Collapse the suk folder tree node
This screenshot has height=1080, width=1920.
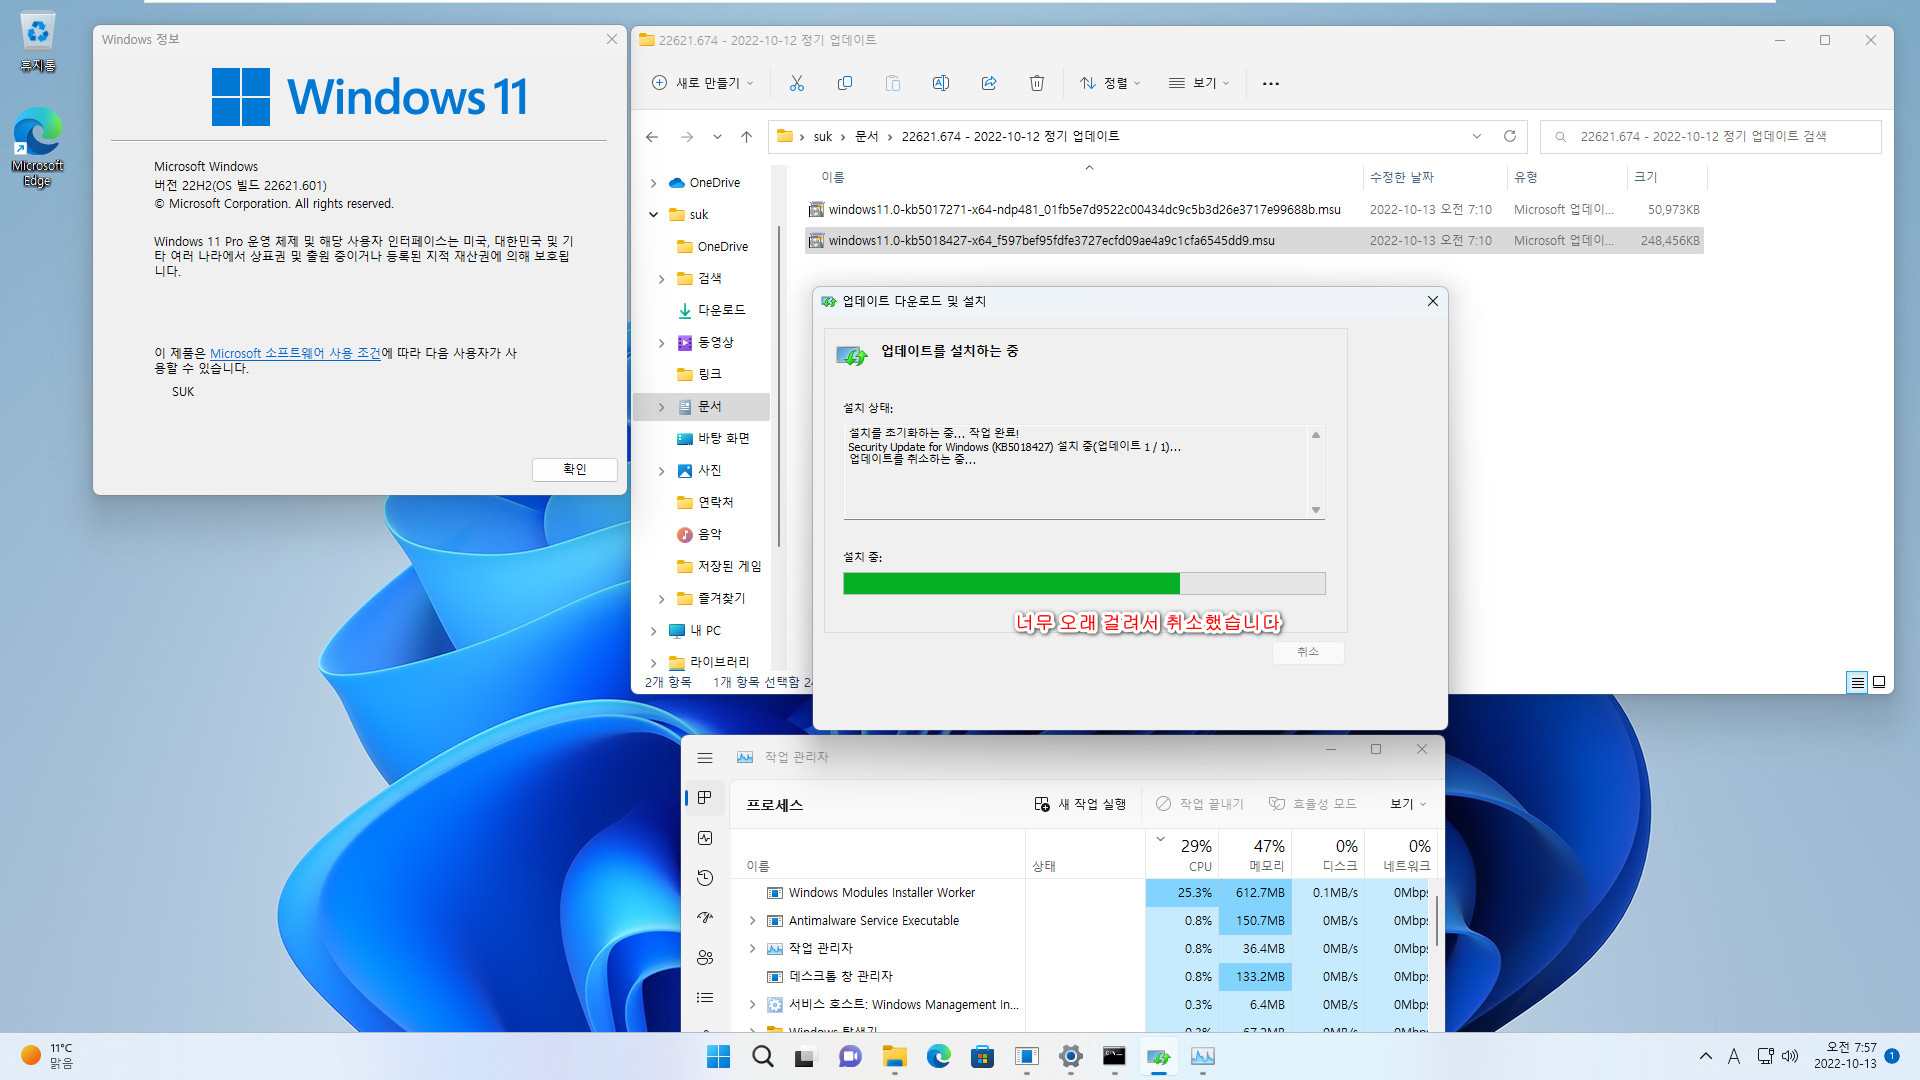(x=653, y=215)
